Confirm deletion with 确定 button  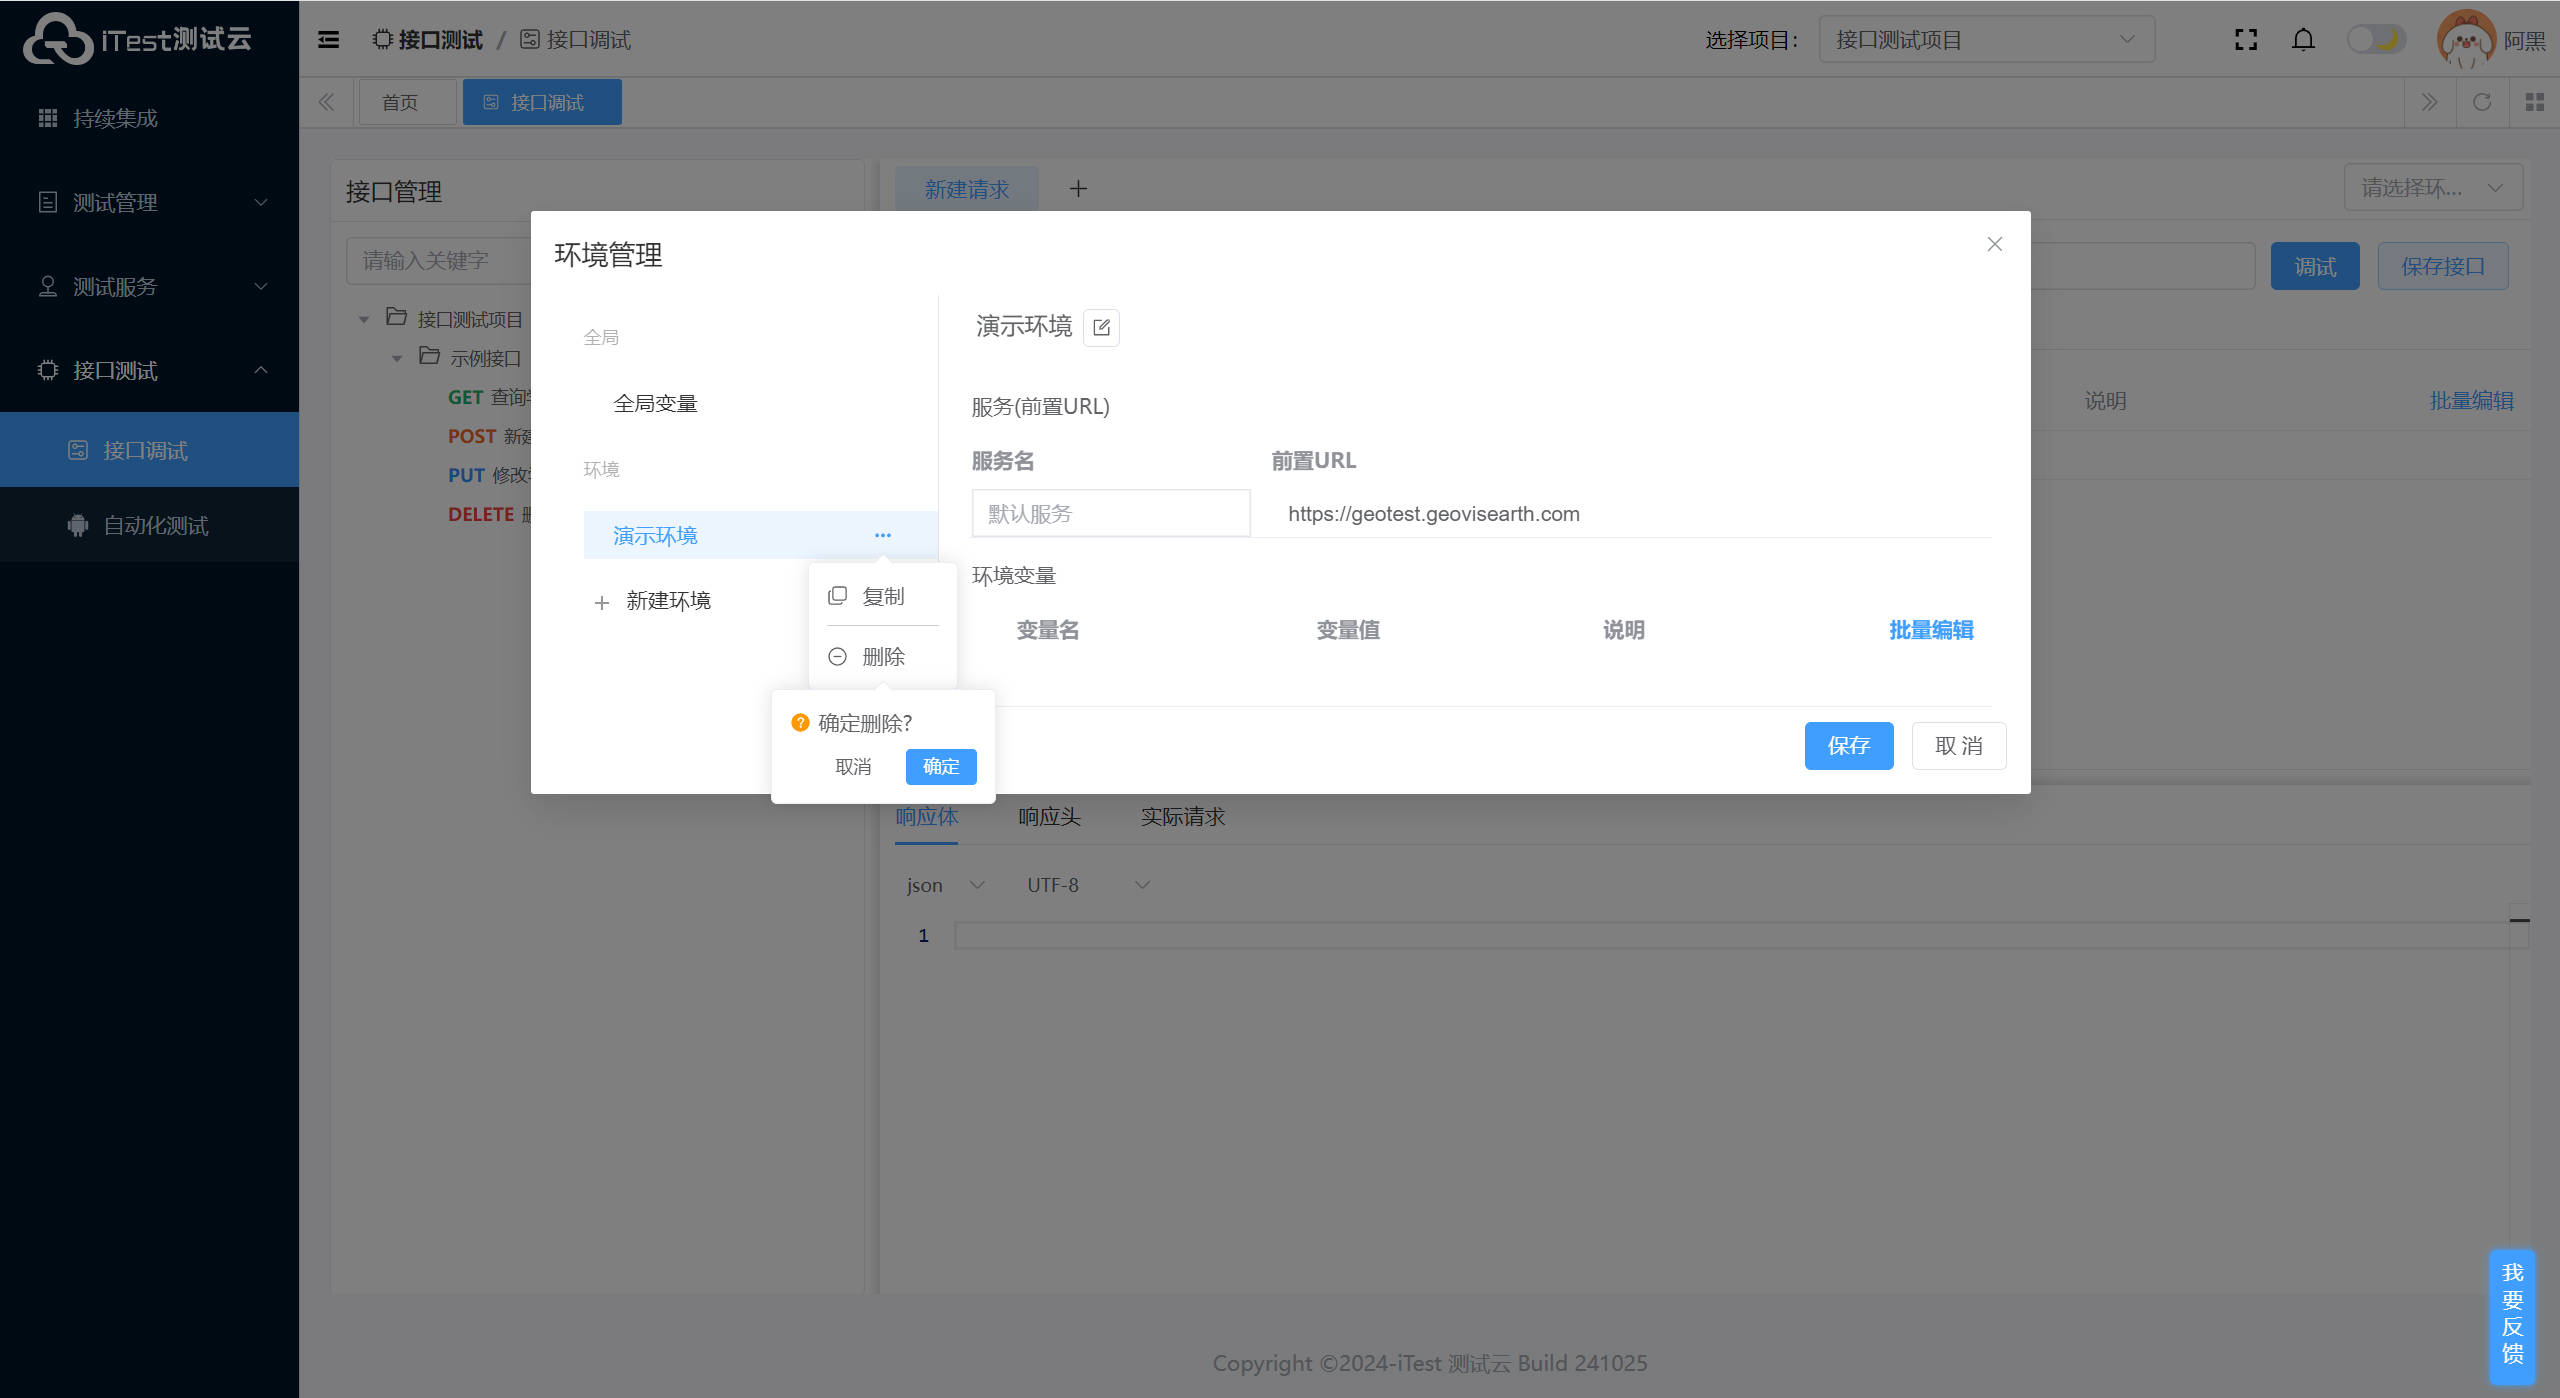click(x=940, y=767)
